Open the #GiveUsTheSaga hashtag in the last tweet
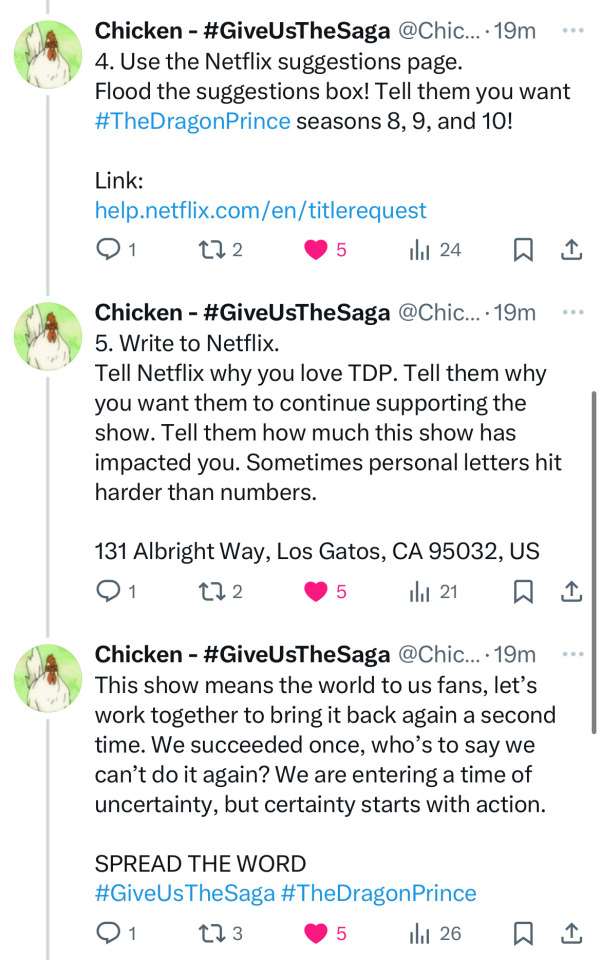Viewport: 601px width, 960px height. 184,893
